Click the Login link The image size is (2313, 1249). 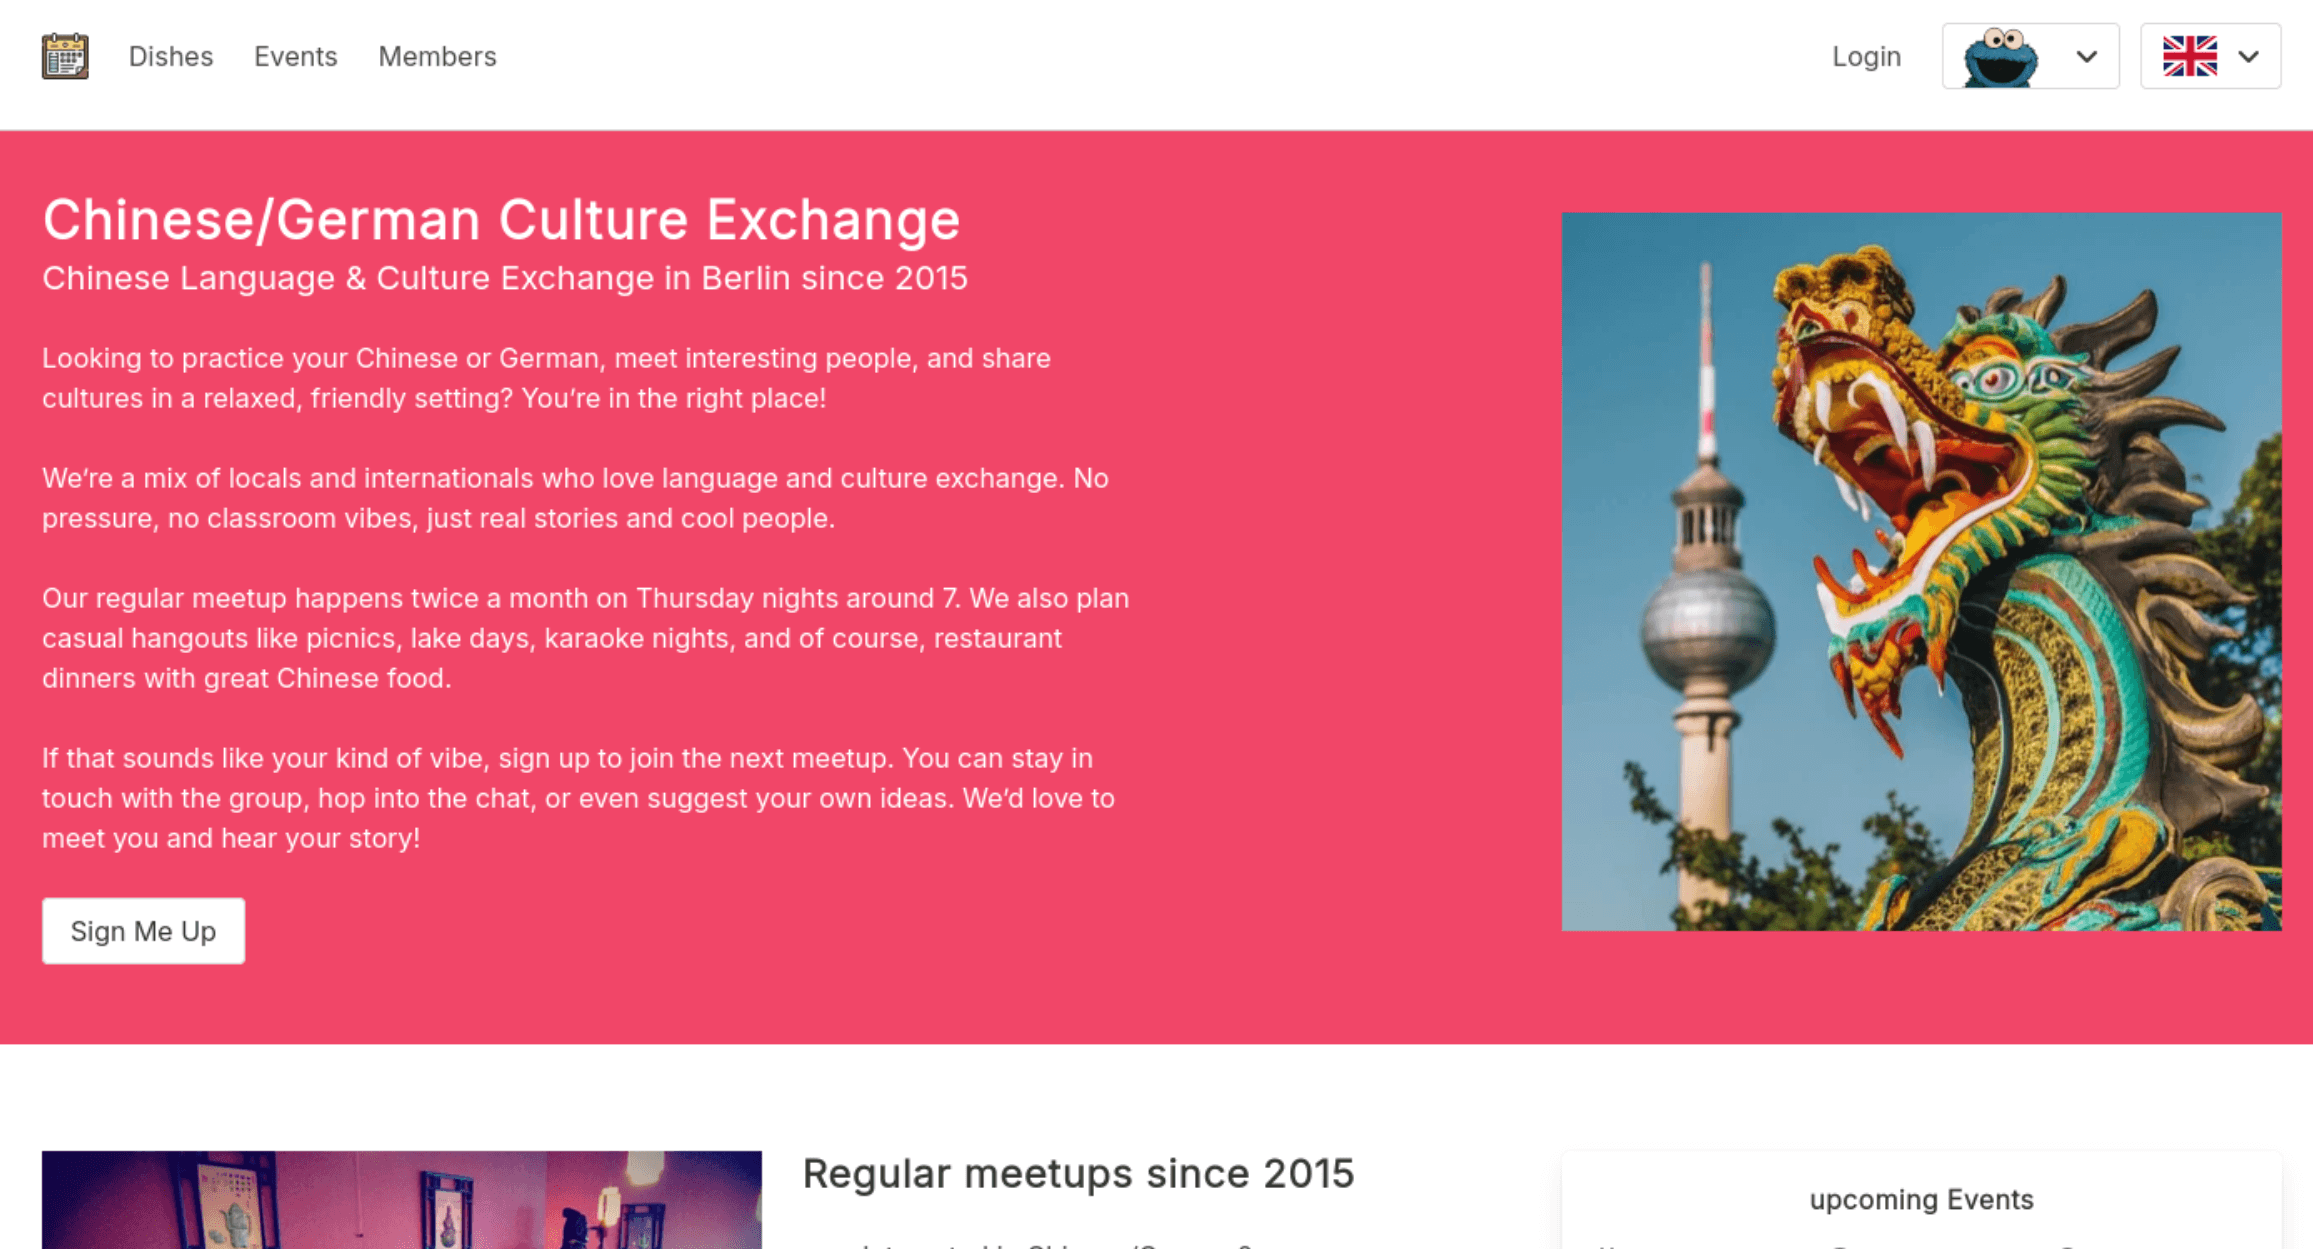[x=1866, y=57]
